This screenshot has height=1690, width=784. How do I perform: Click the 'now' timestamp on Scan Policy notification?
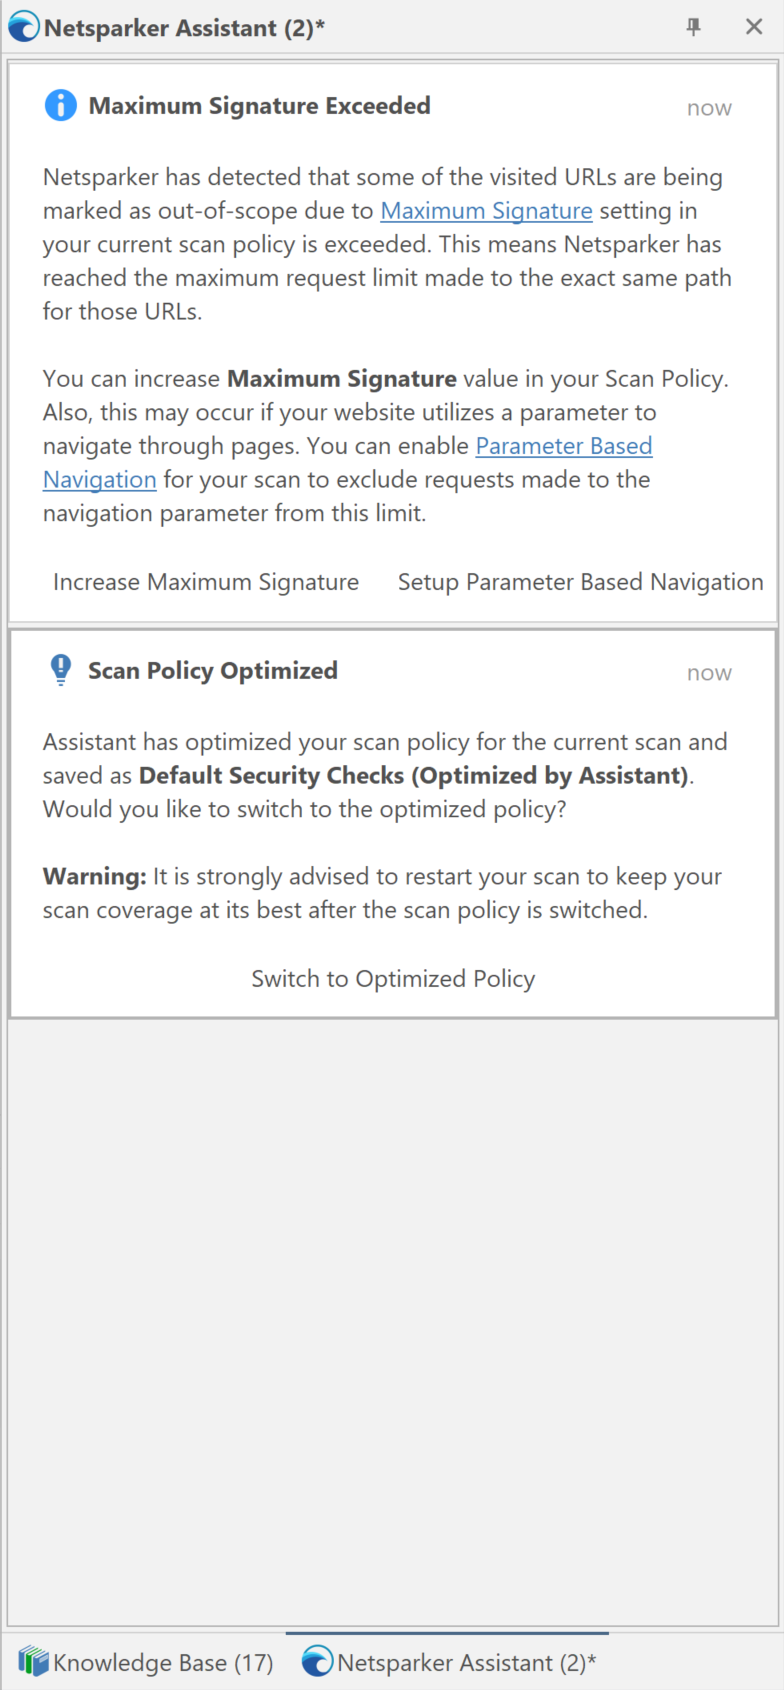(x=709, y=672)
